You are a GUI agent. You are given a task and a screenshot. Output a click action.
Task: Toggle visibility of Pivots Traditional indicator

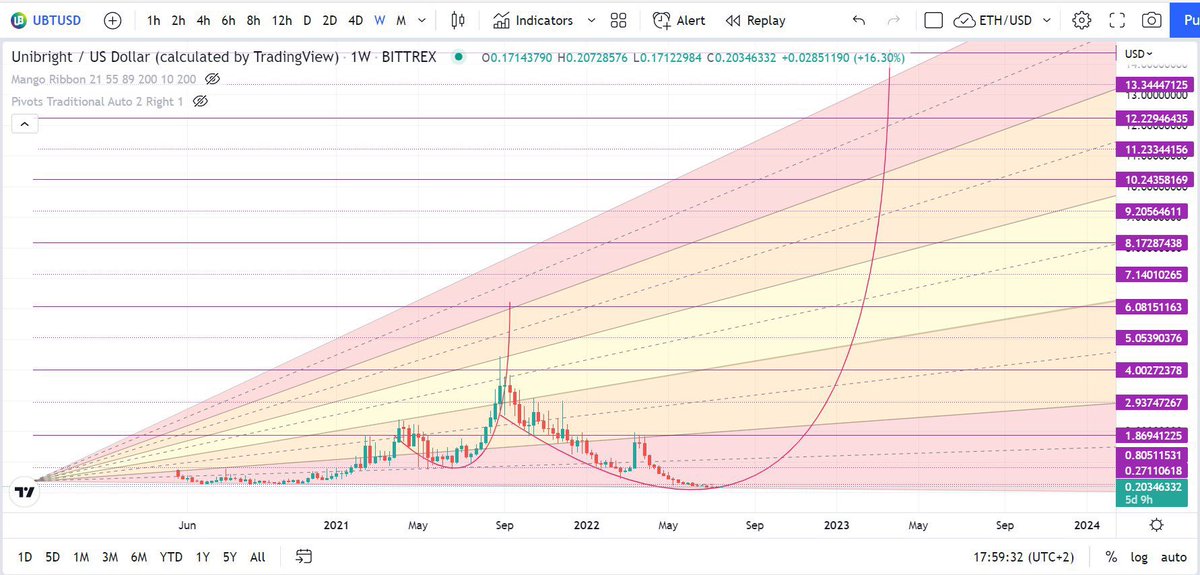pos(200,101)
